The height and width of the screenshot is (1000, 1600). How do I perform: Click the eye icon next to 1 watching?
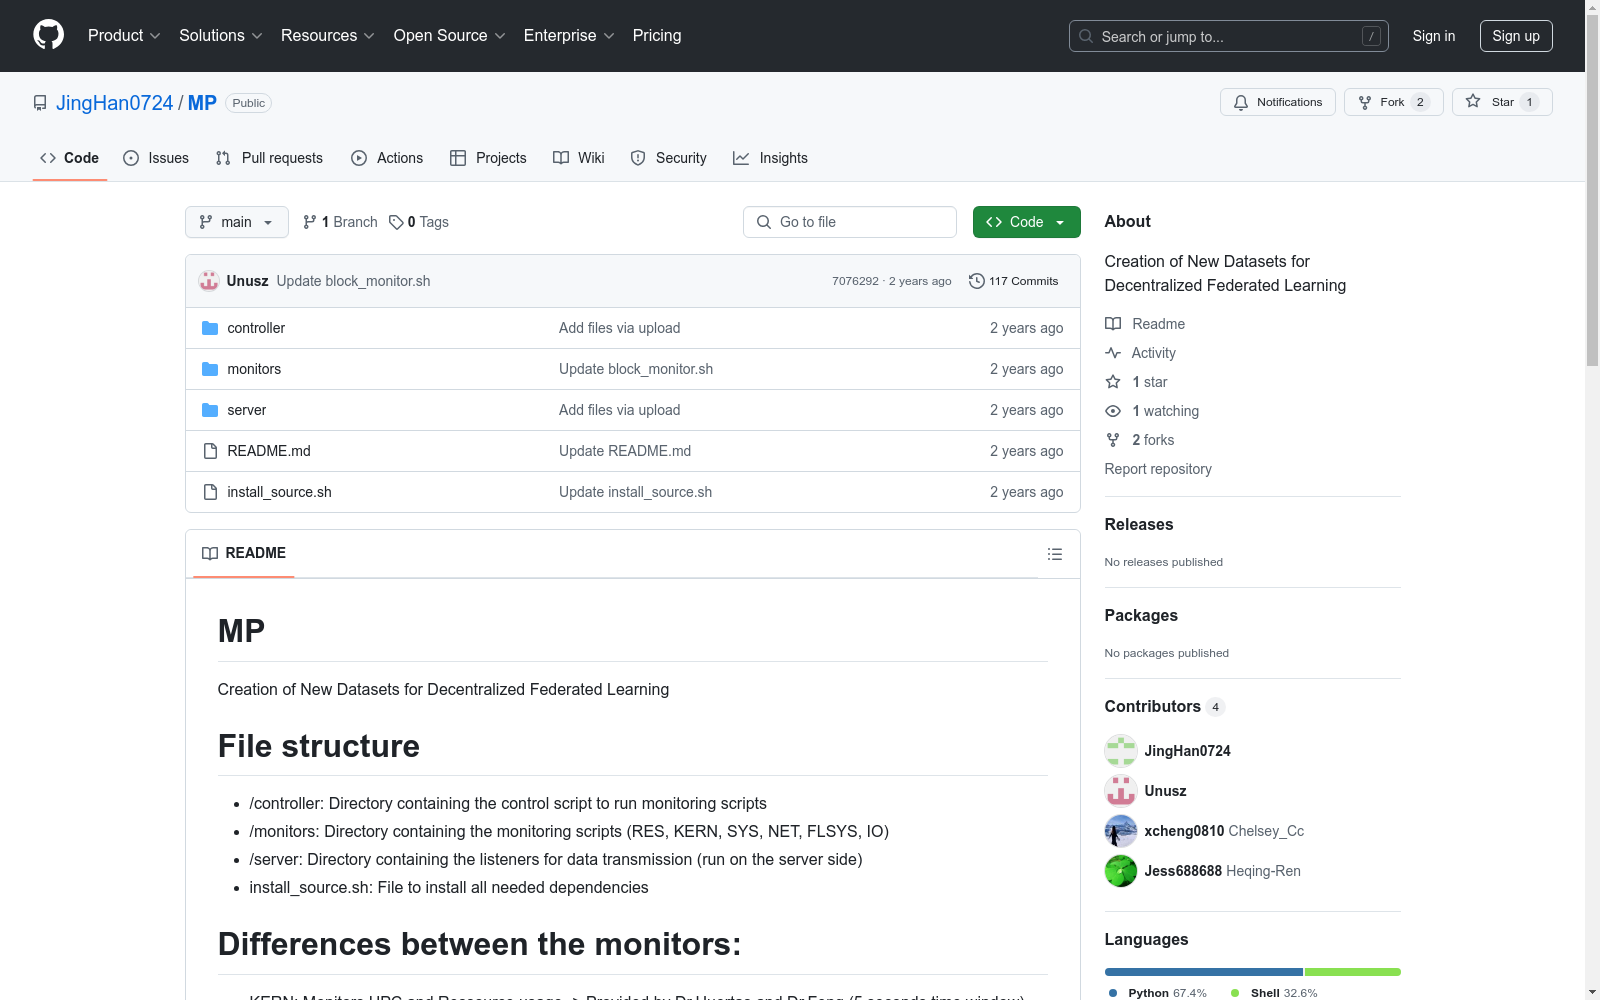point(1113,411)
